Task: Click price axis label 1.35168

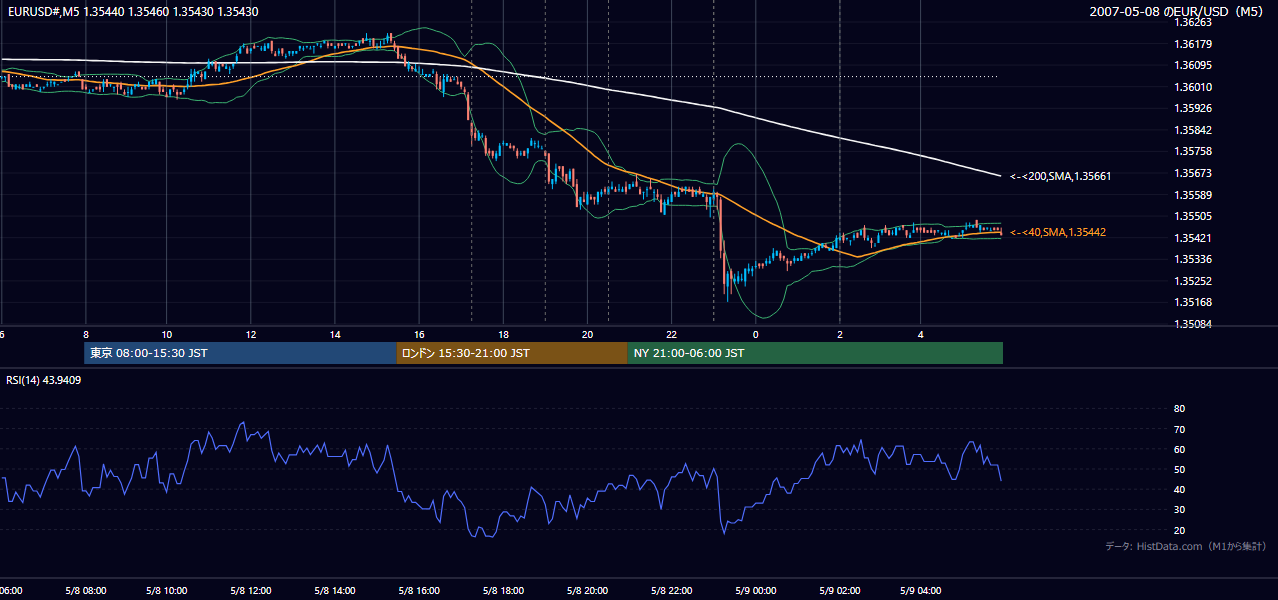Action: (x=1193, y=302)
